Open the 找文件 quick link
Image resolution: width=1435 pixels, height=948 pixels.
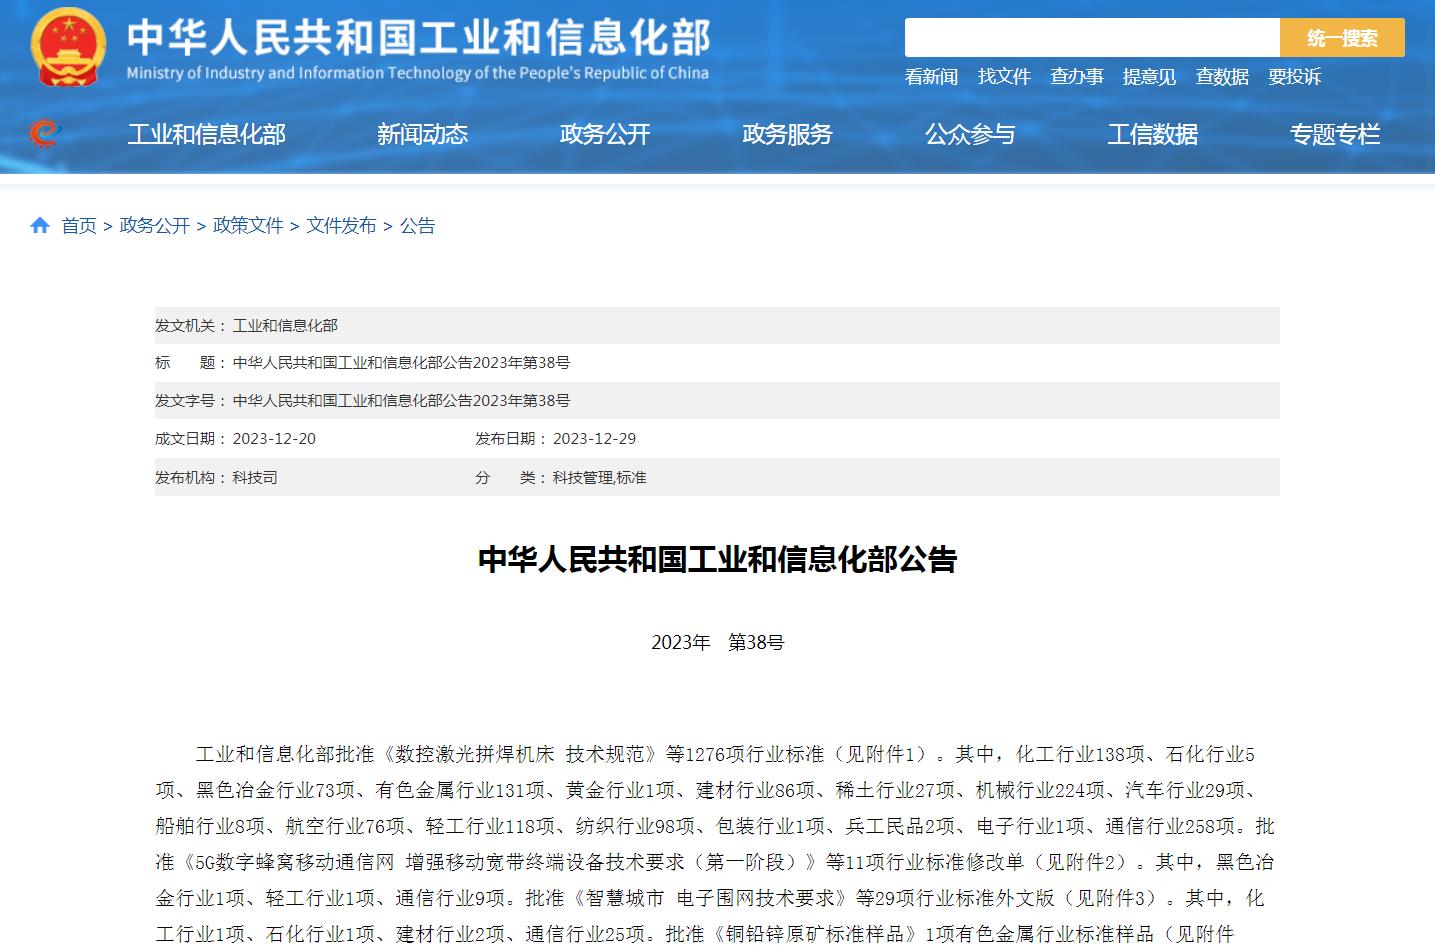point(1004,77)
